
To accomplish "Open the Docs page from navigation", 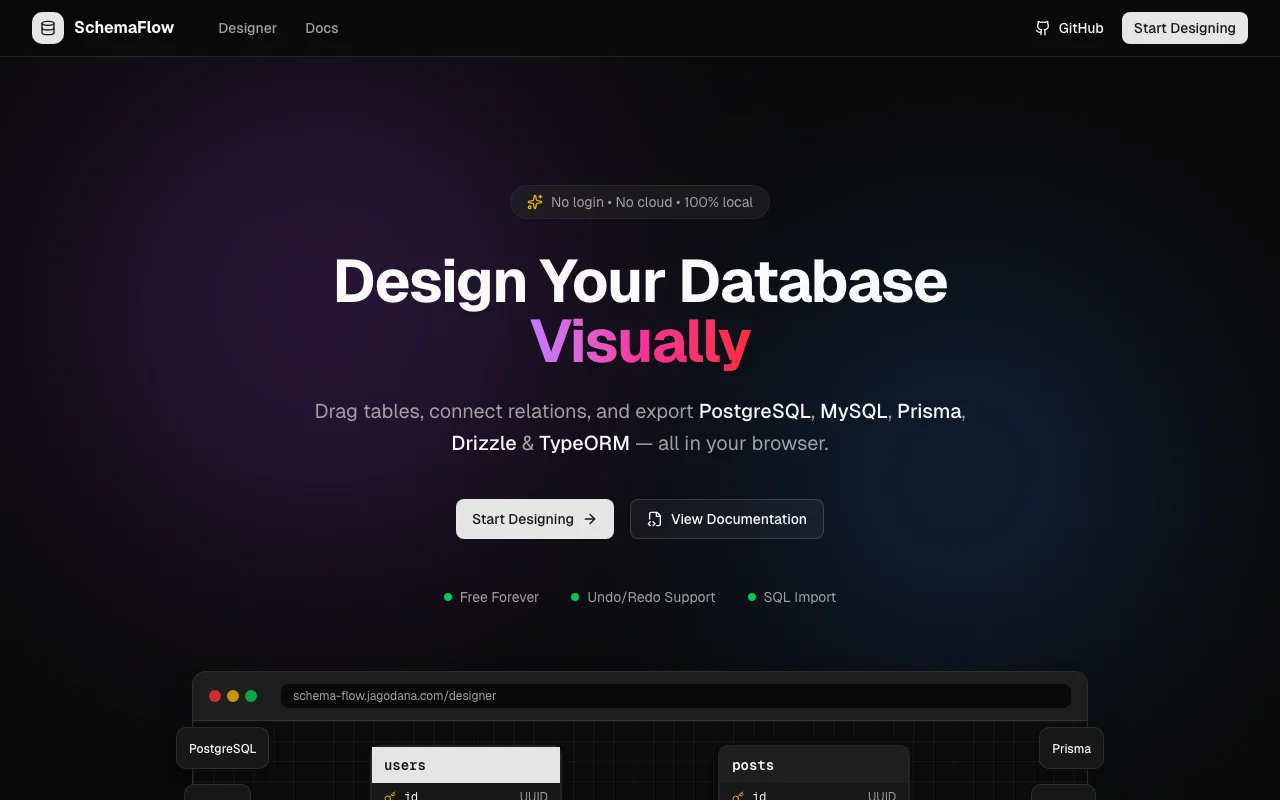I will 321,28.
